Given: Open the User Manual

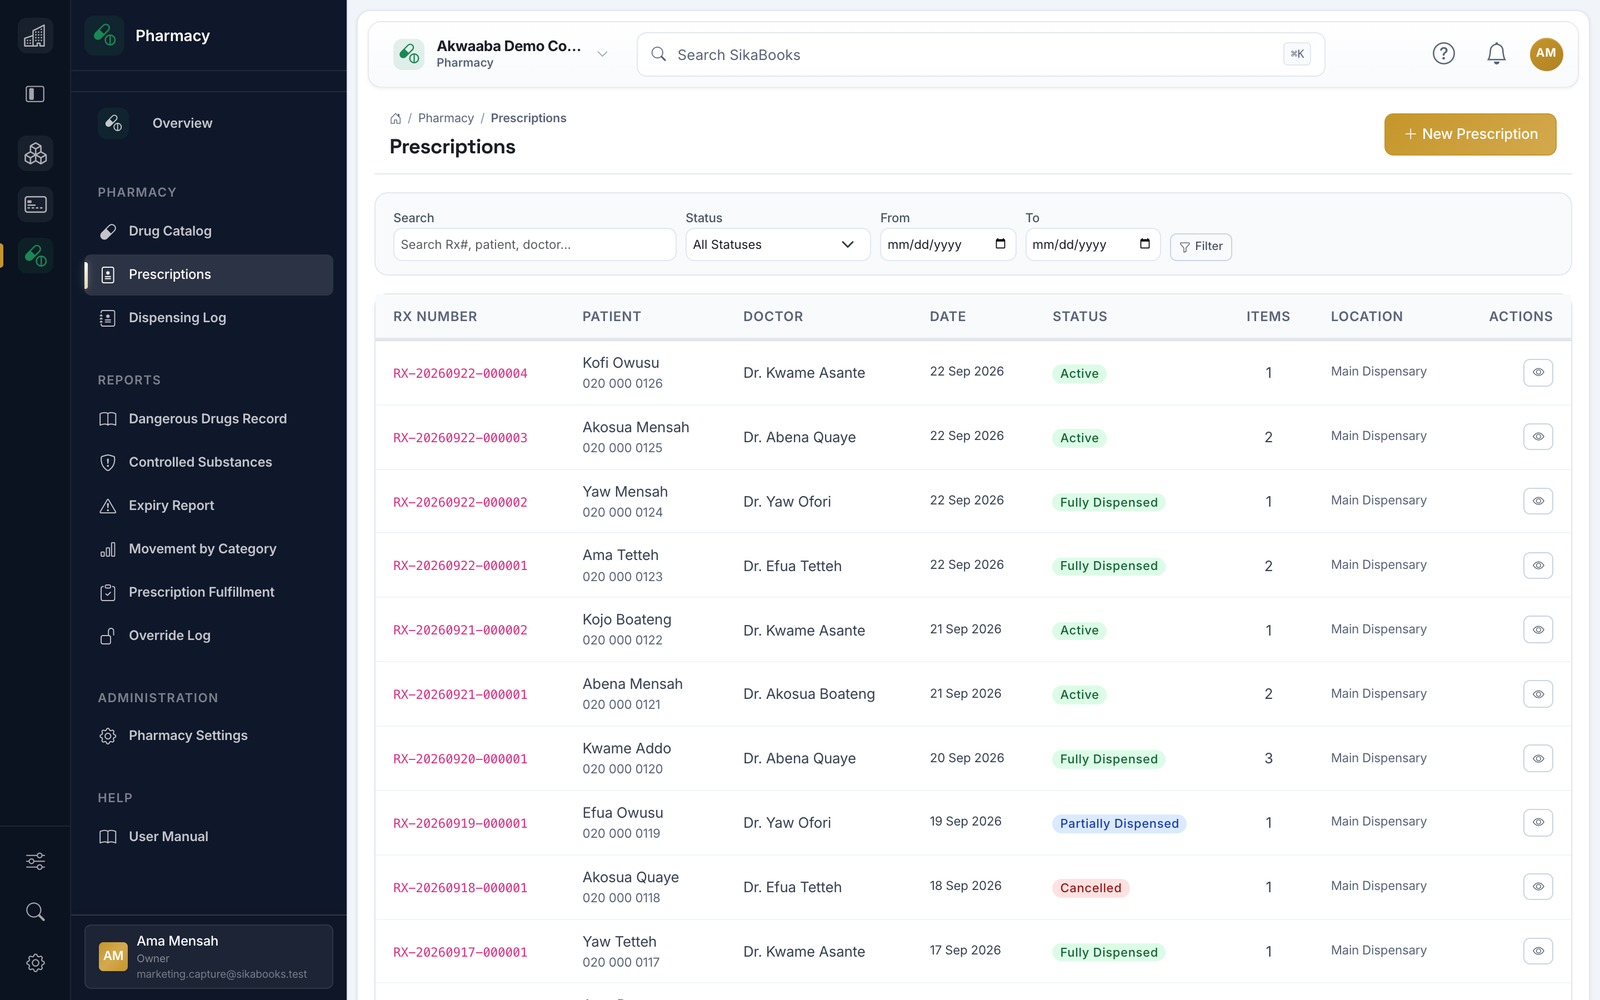Looking at the screenshot, I should [x=209, y=837].
